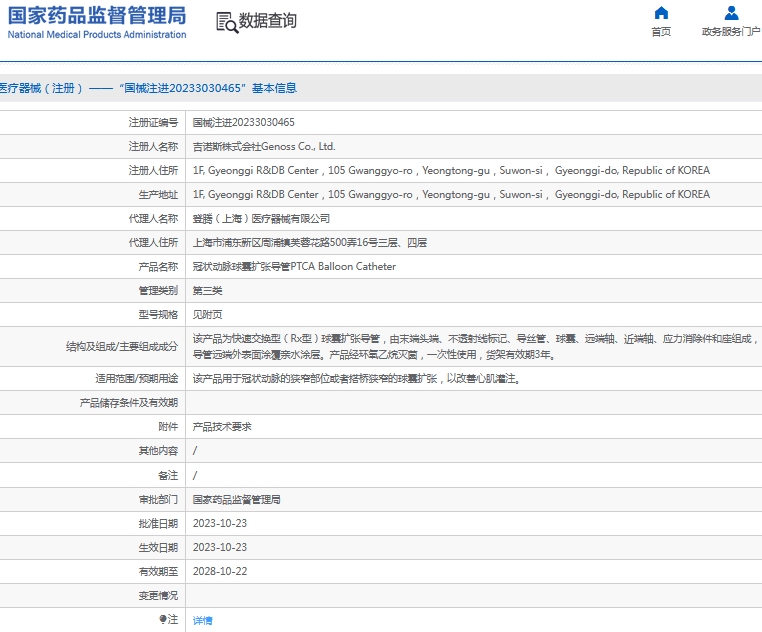Click the 产品储存条件及有效期 row label
Image resolution: width=762 pixels, height=632 pixels.
tap(129, 403)
